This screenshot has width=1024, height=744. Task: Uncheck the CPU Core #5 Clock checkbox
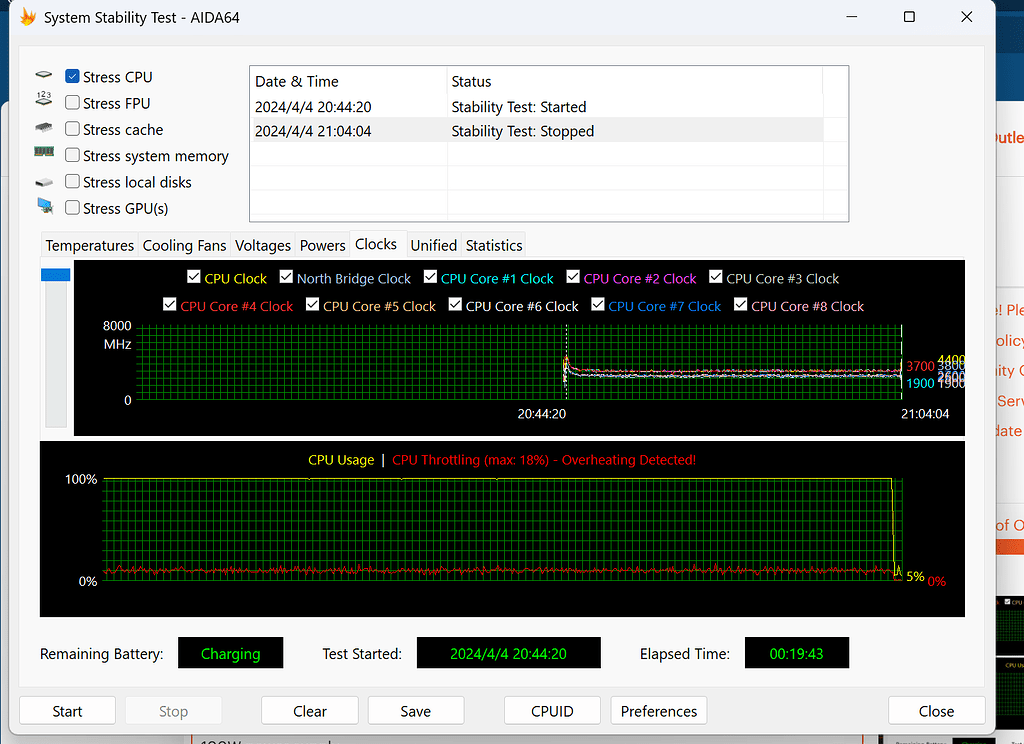(310, 305)
